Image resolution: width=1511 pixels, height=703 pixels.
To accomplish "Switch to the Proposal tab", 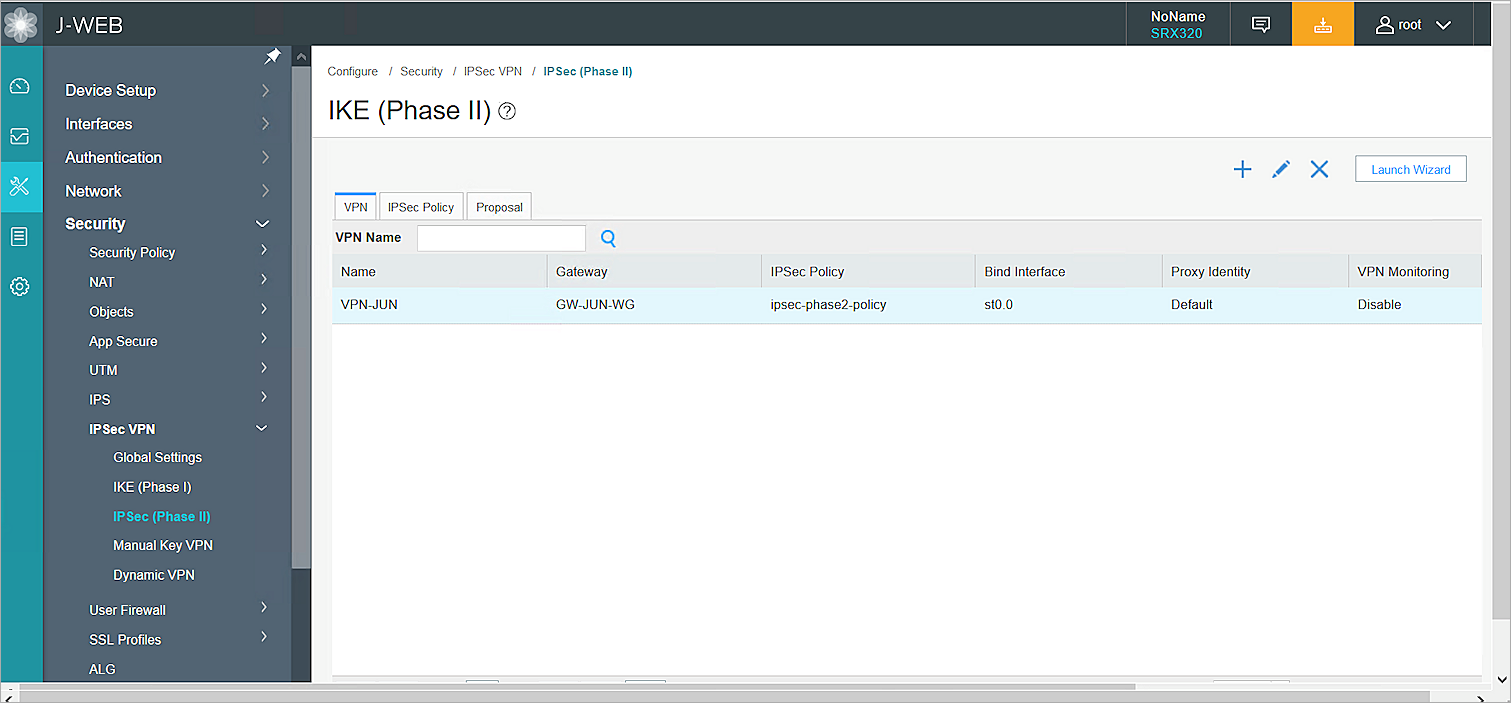I will click(x=499, y=207).
